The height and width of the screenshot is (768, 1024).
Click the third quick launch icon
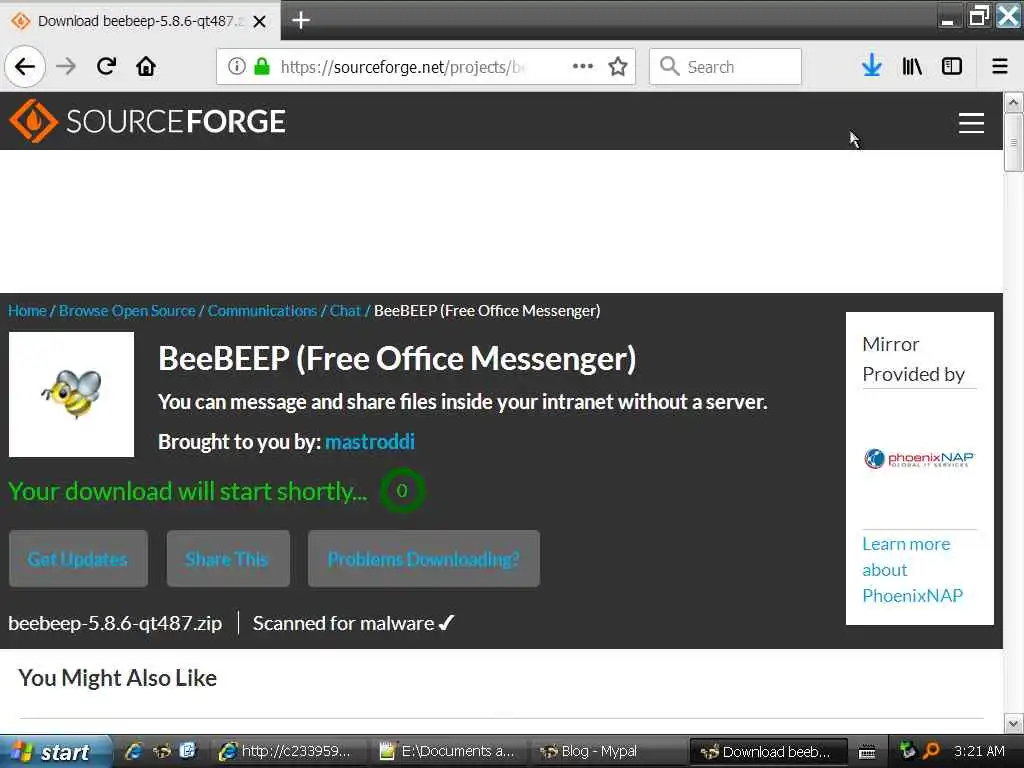click(x=187, y=751)
